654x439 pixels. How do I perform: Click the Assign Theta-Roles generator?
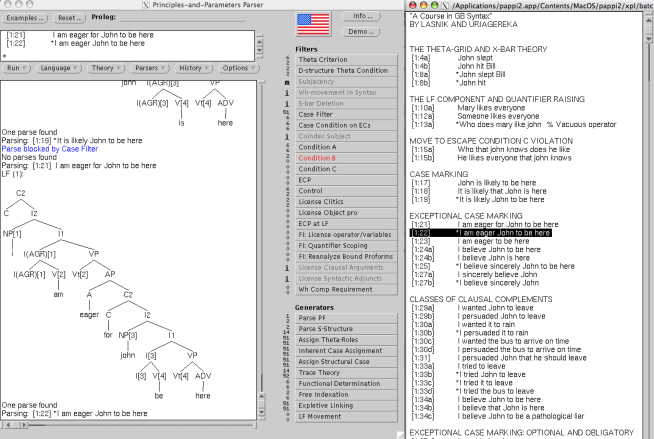click(x=346, y=340)
